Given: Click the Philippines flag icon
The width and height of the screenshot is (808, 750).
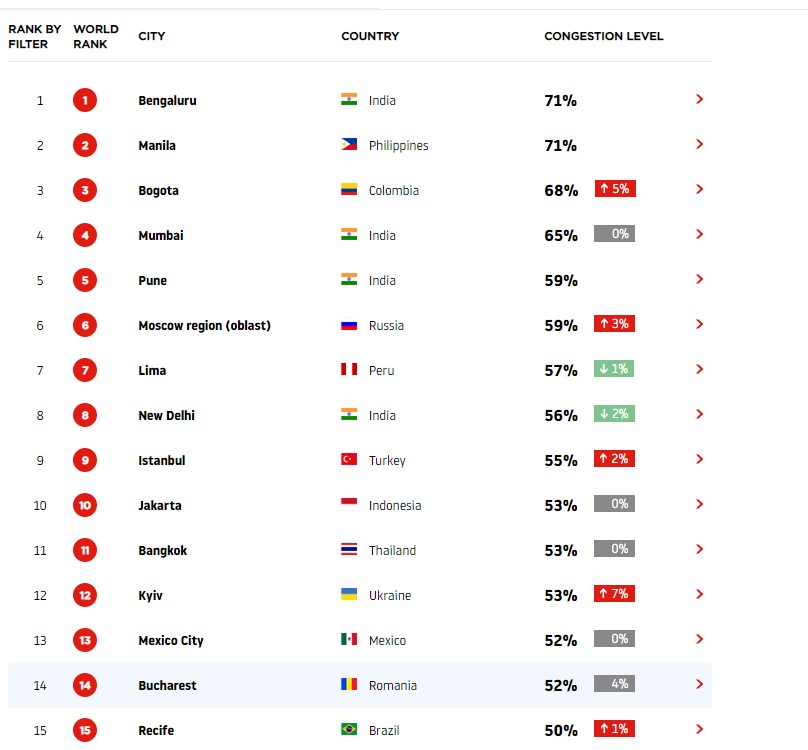Looking at the screenshot, I should pyautogui.click(x=349, y=145).
